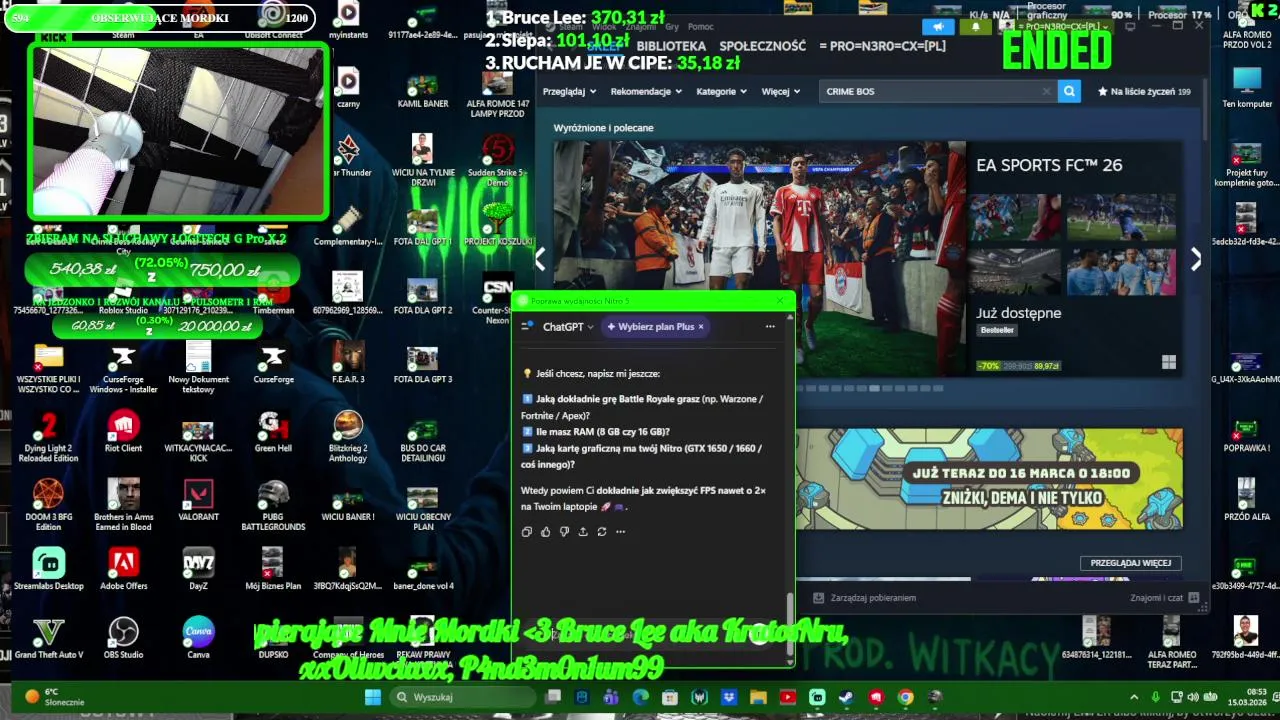Click YouTube icon in taskbar
The width and height of the screenshot is (1280, 720).
pos(787,697)
